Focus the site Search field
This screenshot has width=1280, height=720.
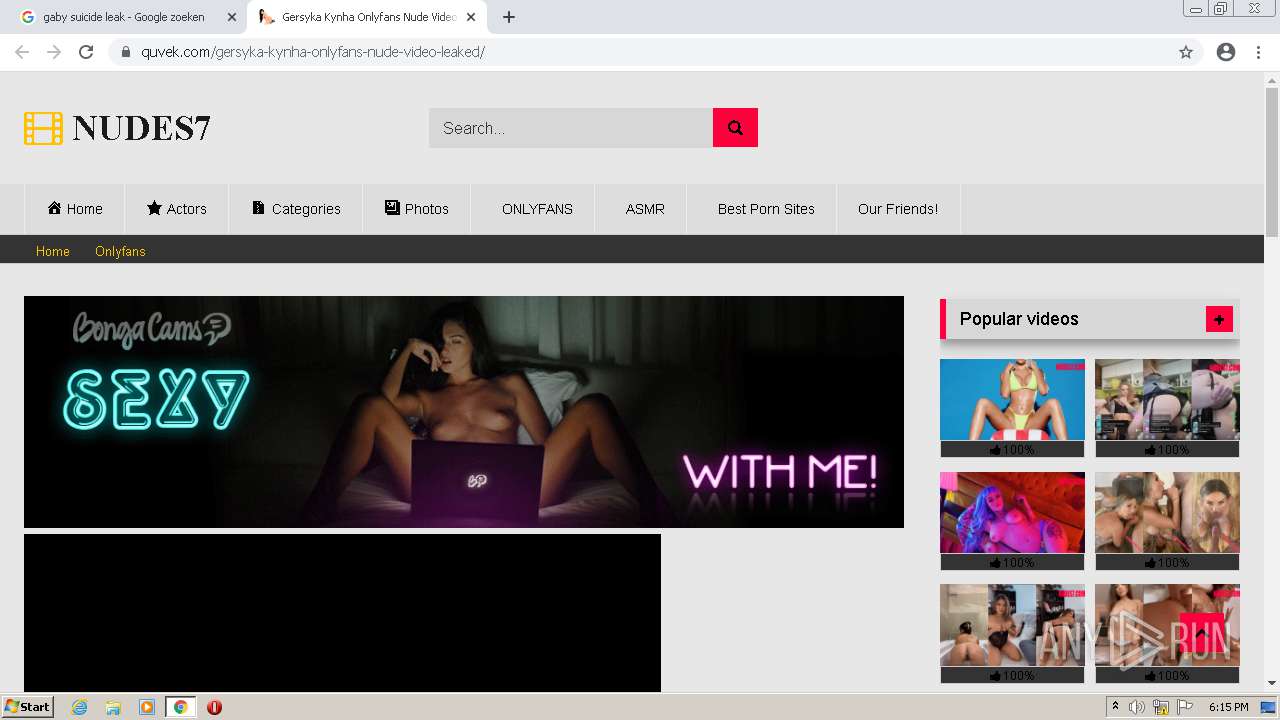(570, 128)
